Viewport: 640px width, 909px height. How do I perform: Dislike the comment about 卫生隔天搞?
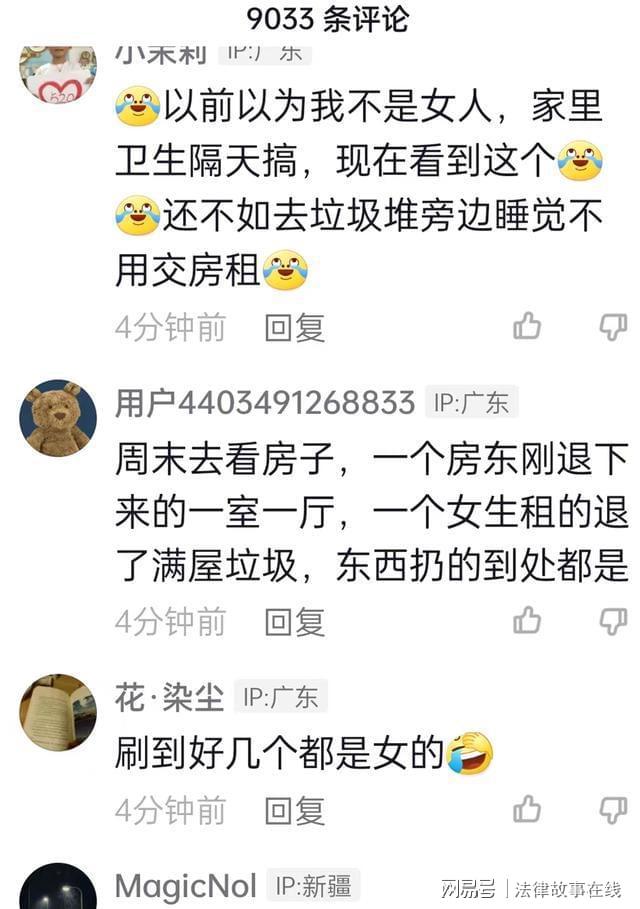pos(613,328)
